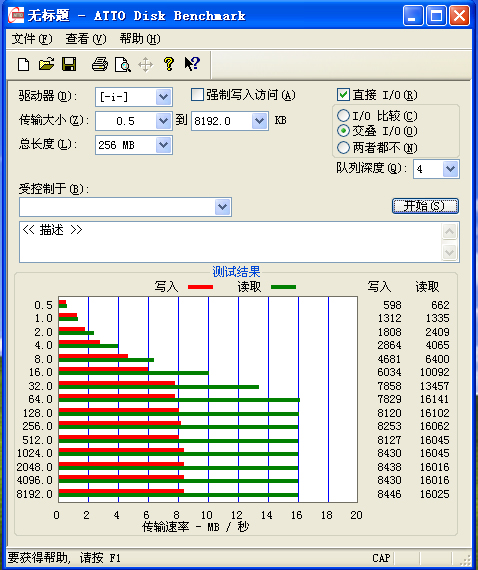478x570 pixels.
Task: Click the yellow question mark About icon
Action: click(x=169, y=64)
